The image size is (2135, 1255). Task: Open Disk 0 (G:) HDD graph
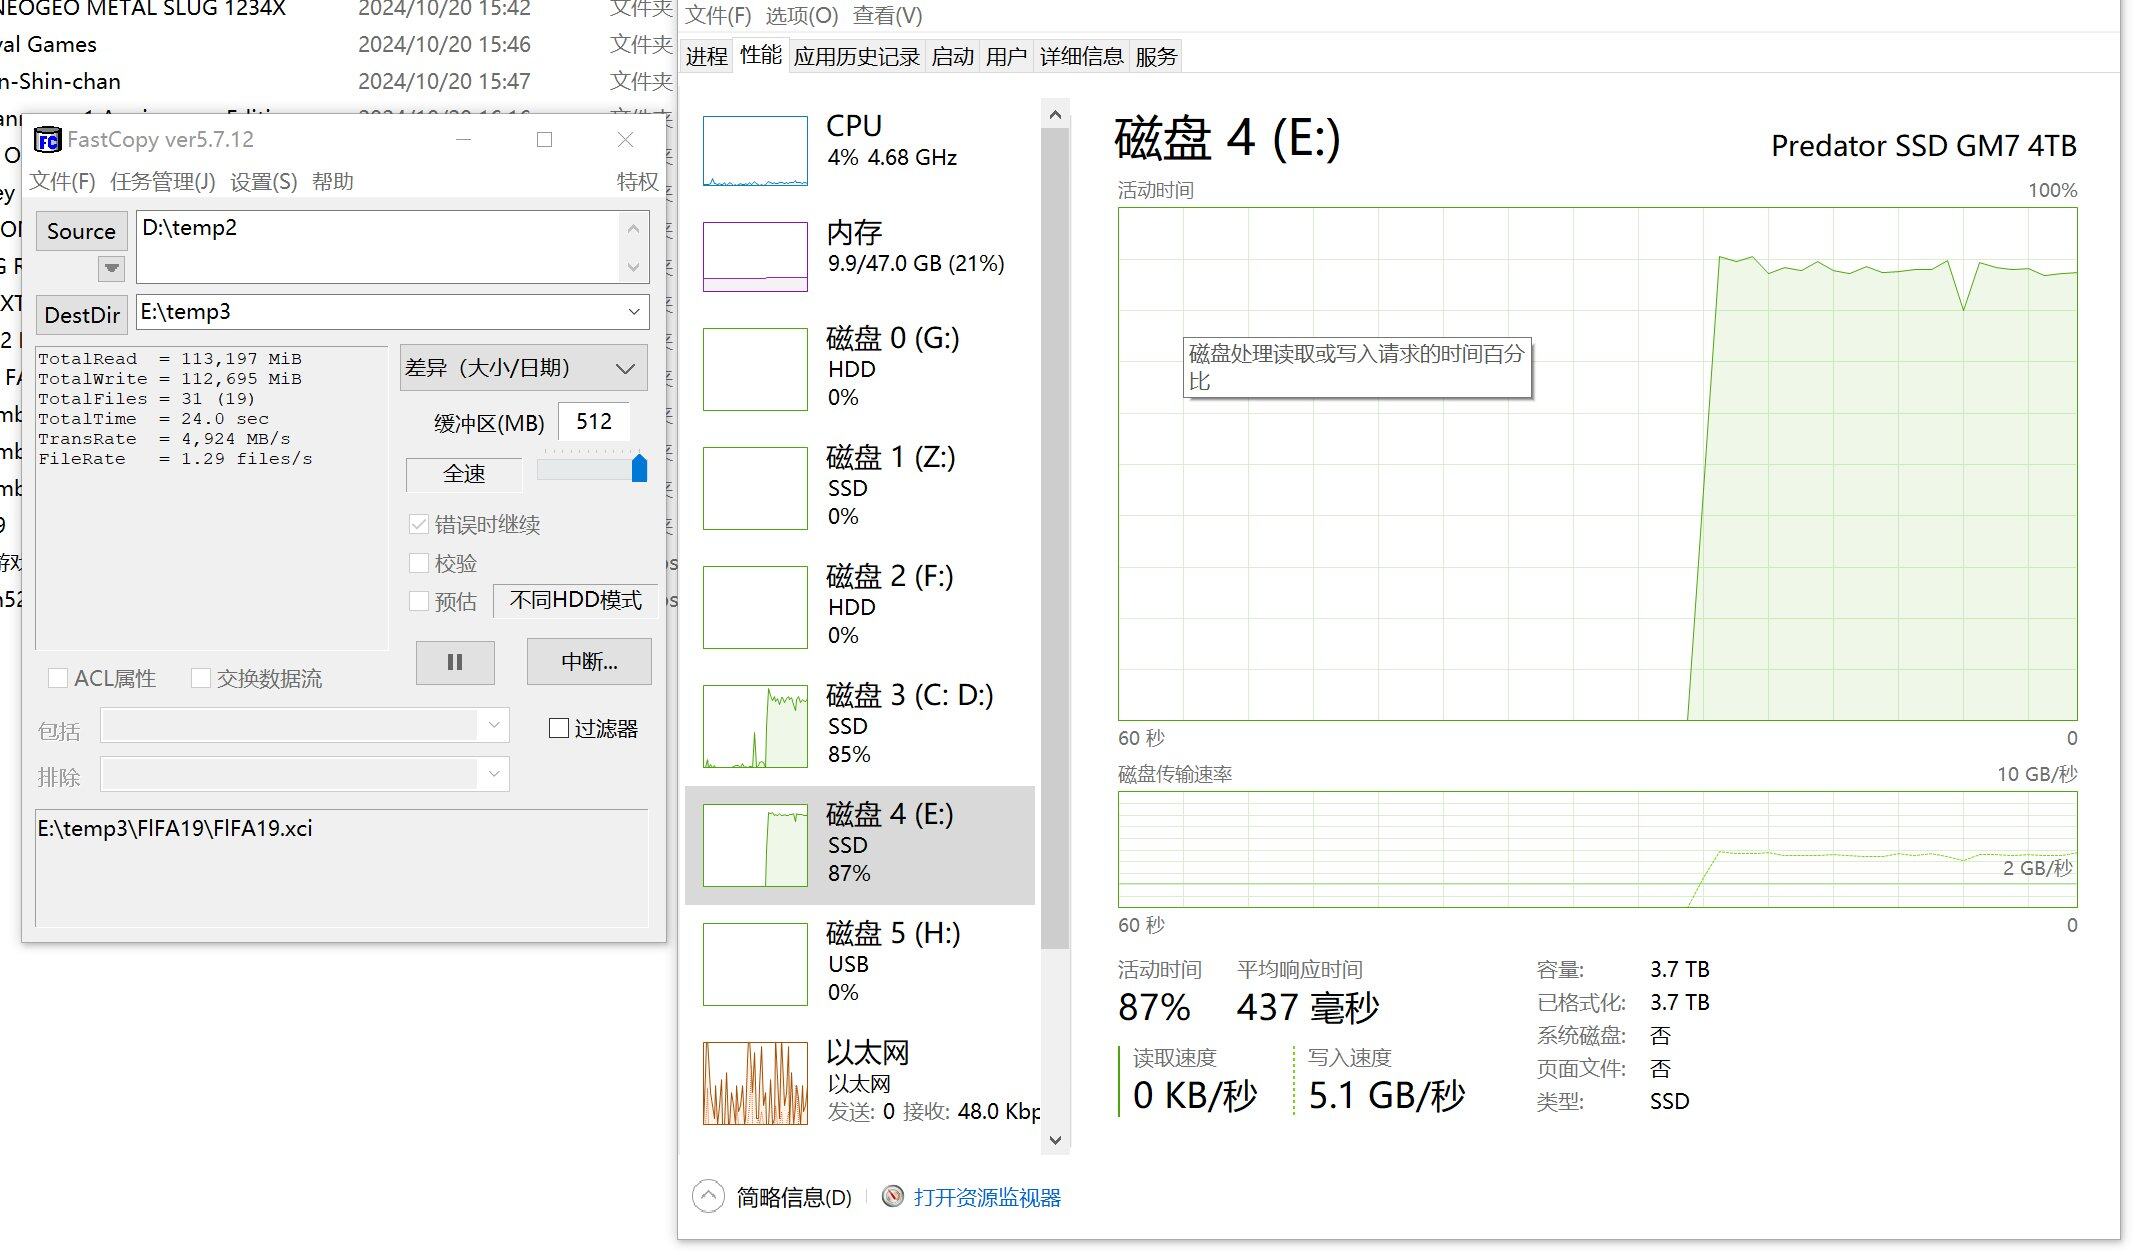(x=755, y=369)
